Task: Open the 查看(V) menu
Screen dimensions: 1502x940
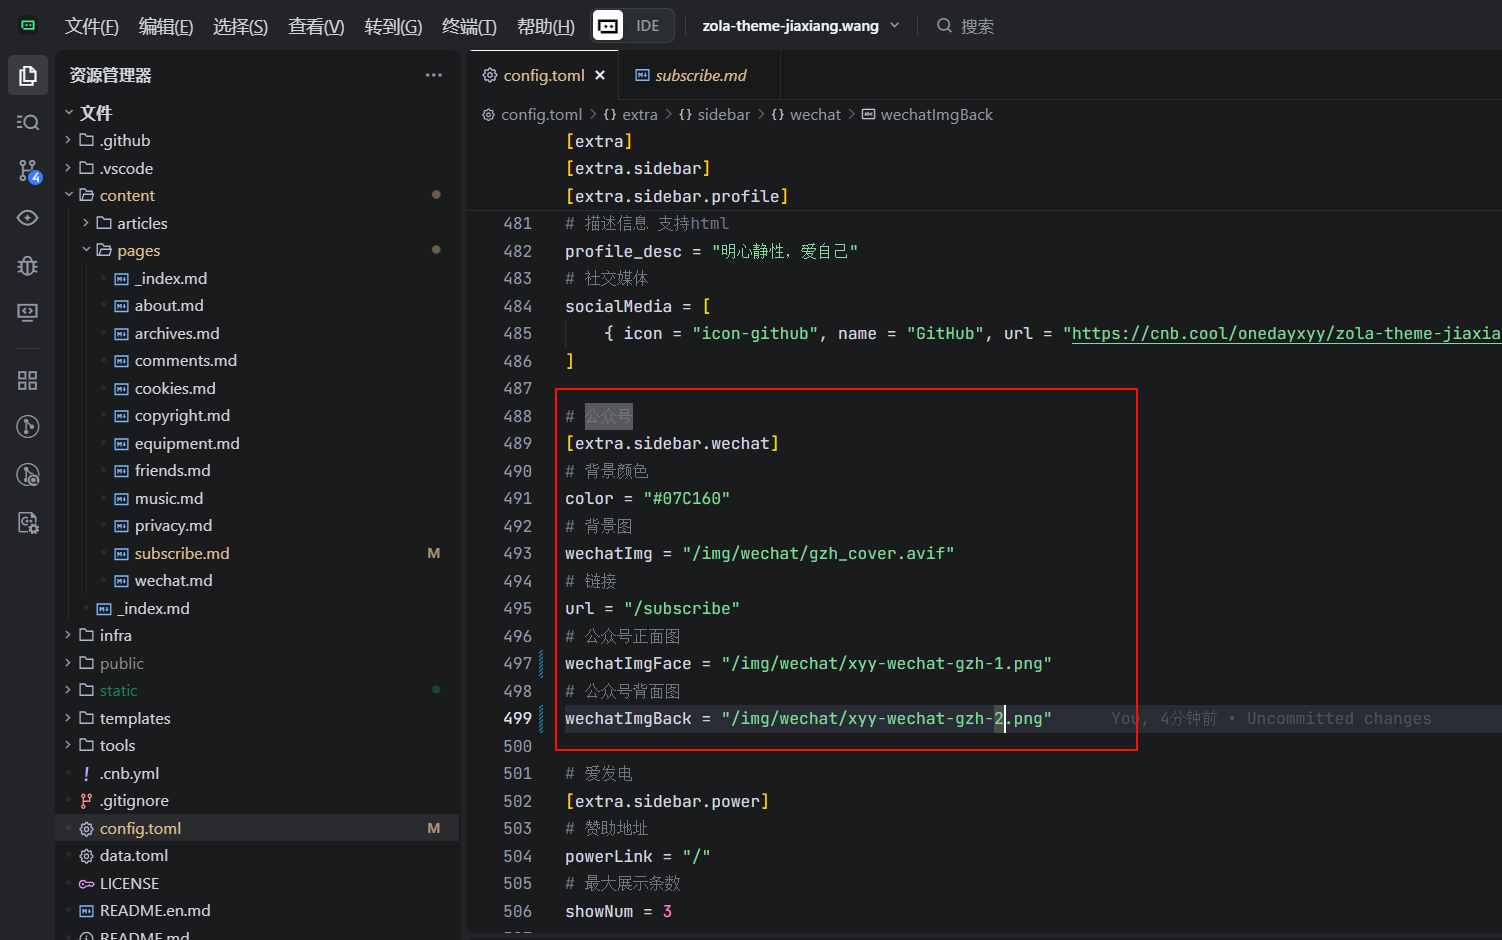Action: 316,26
